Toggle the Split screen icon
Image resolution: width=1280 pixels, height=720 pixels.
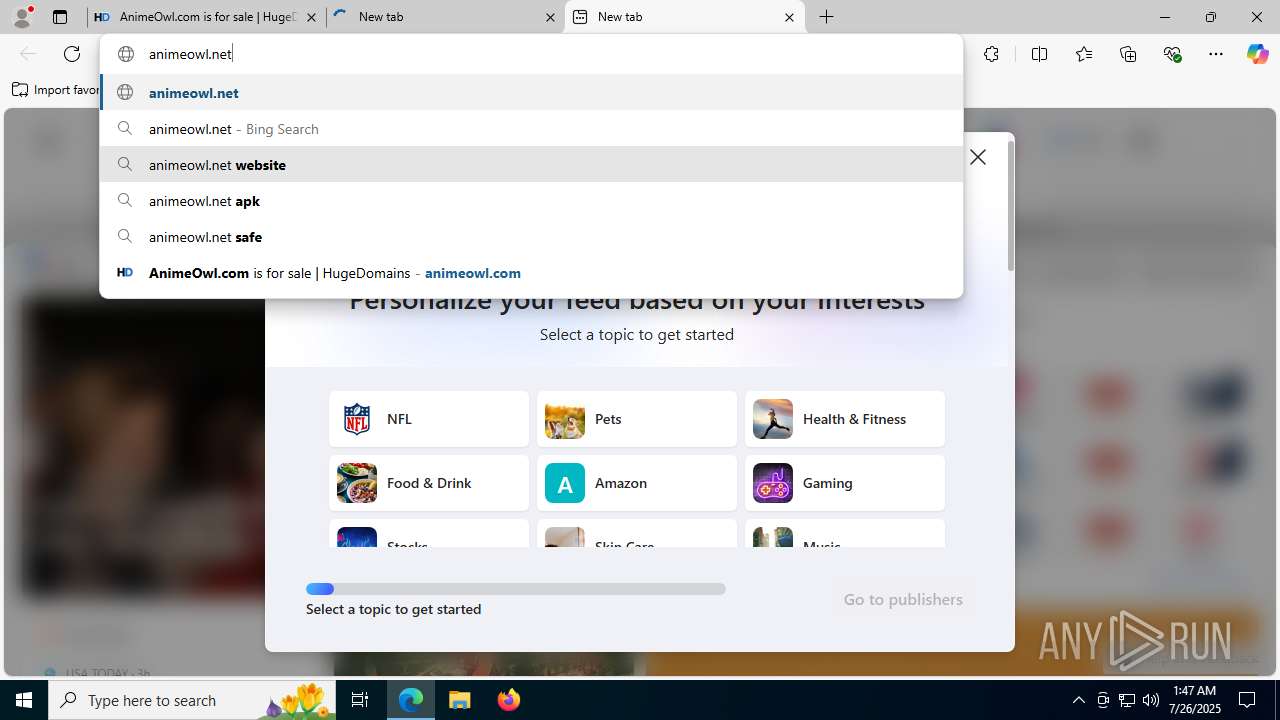point(1039,54)
